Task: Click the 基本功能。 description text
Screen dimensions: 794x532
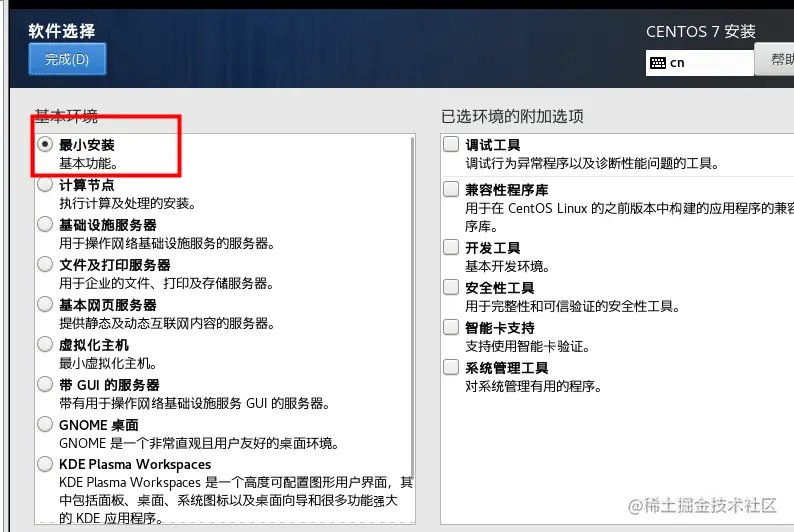Action: pos(89,163)
